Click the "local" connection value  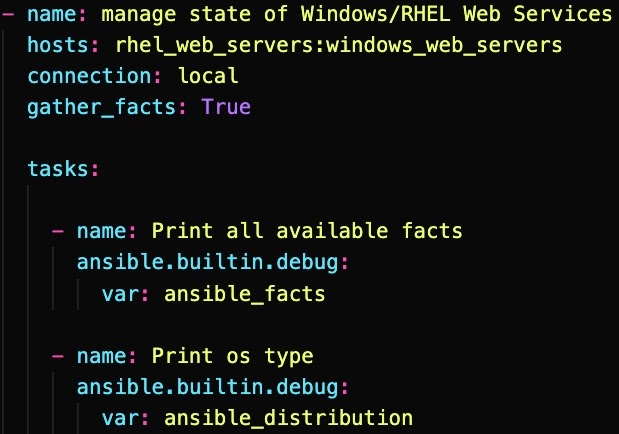(208, 76)
